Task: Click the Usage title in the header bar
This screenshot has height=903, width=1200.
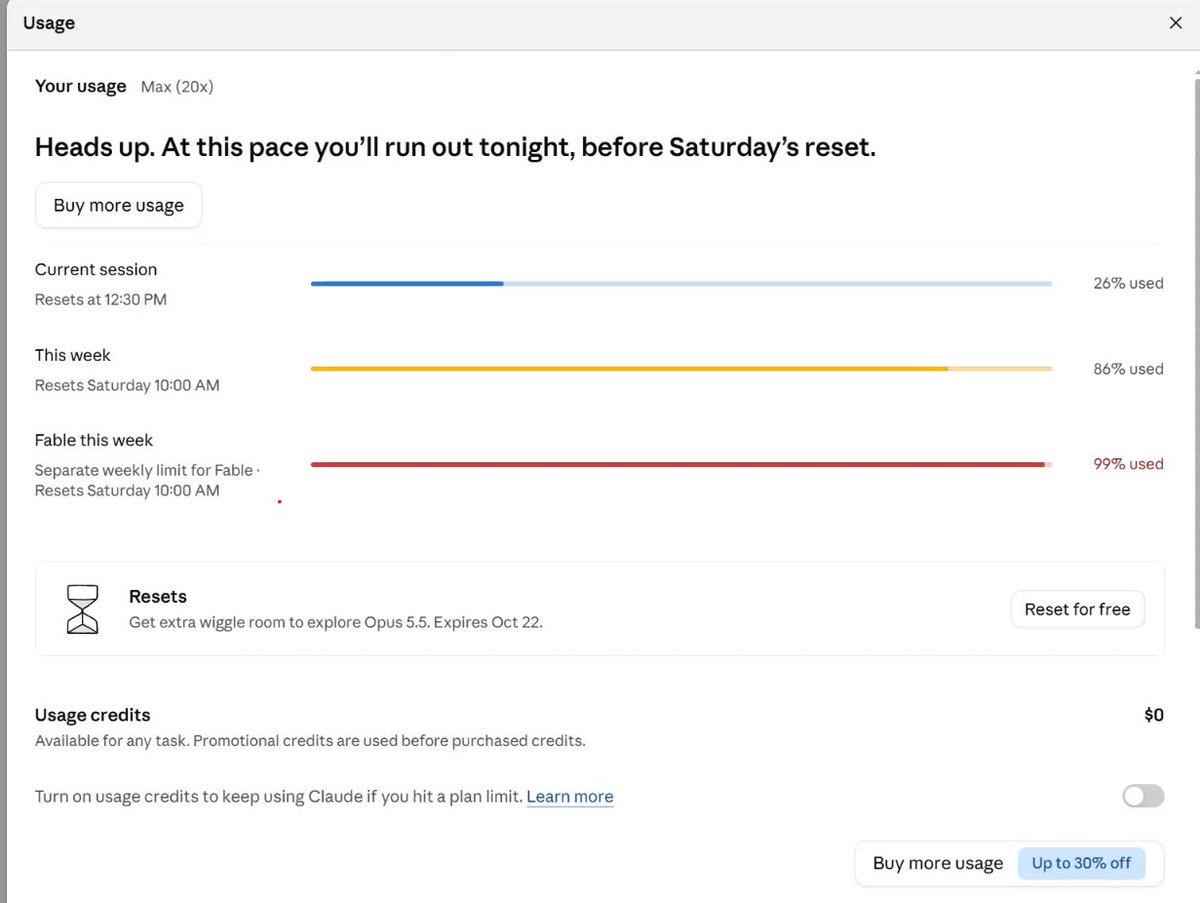Action: click(x=49, y=23)
